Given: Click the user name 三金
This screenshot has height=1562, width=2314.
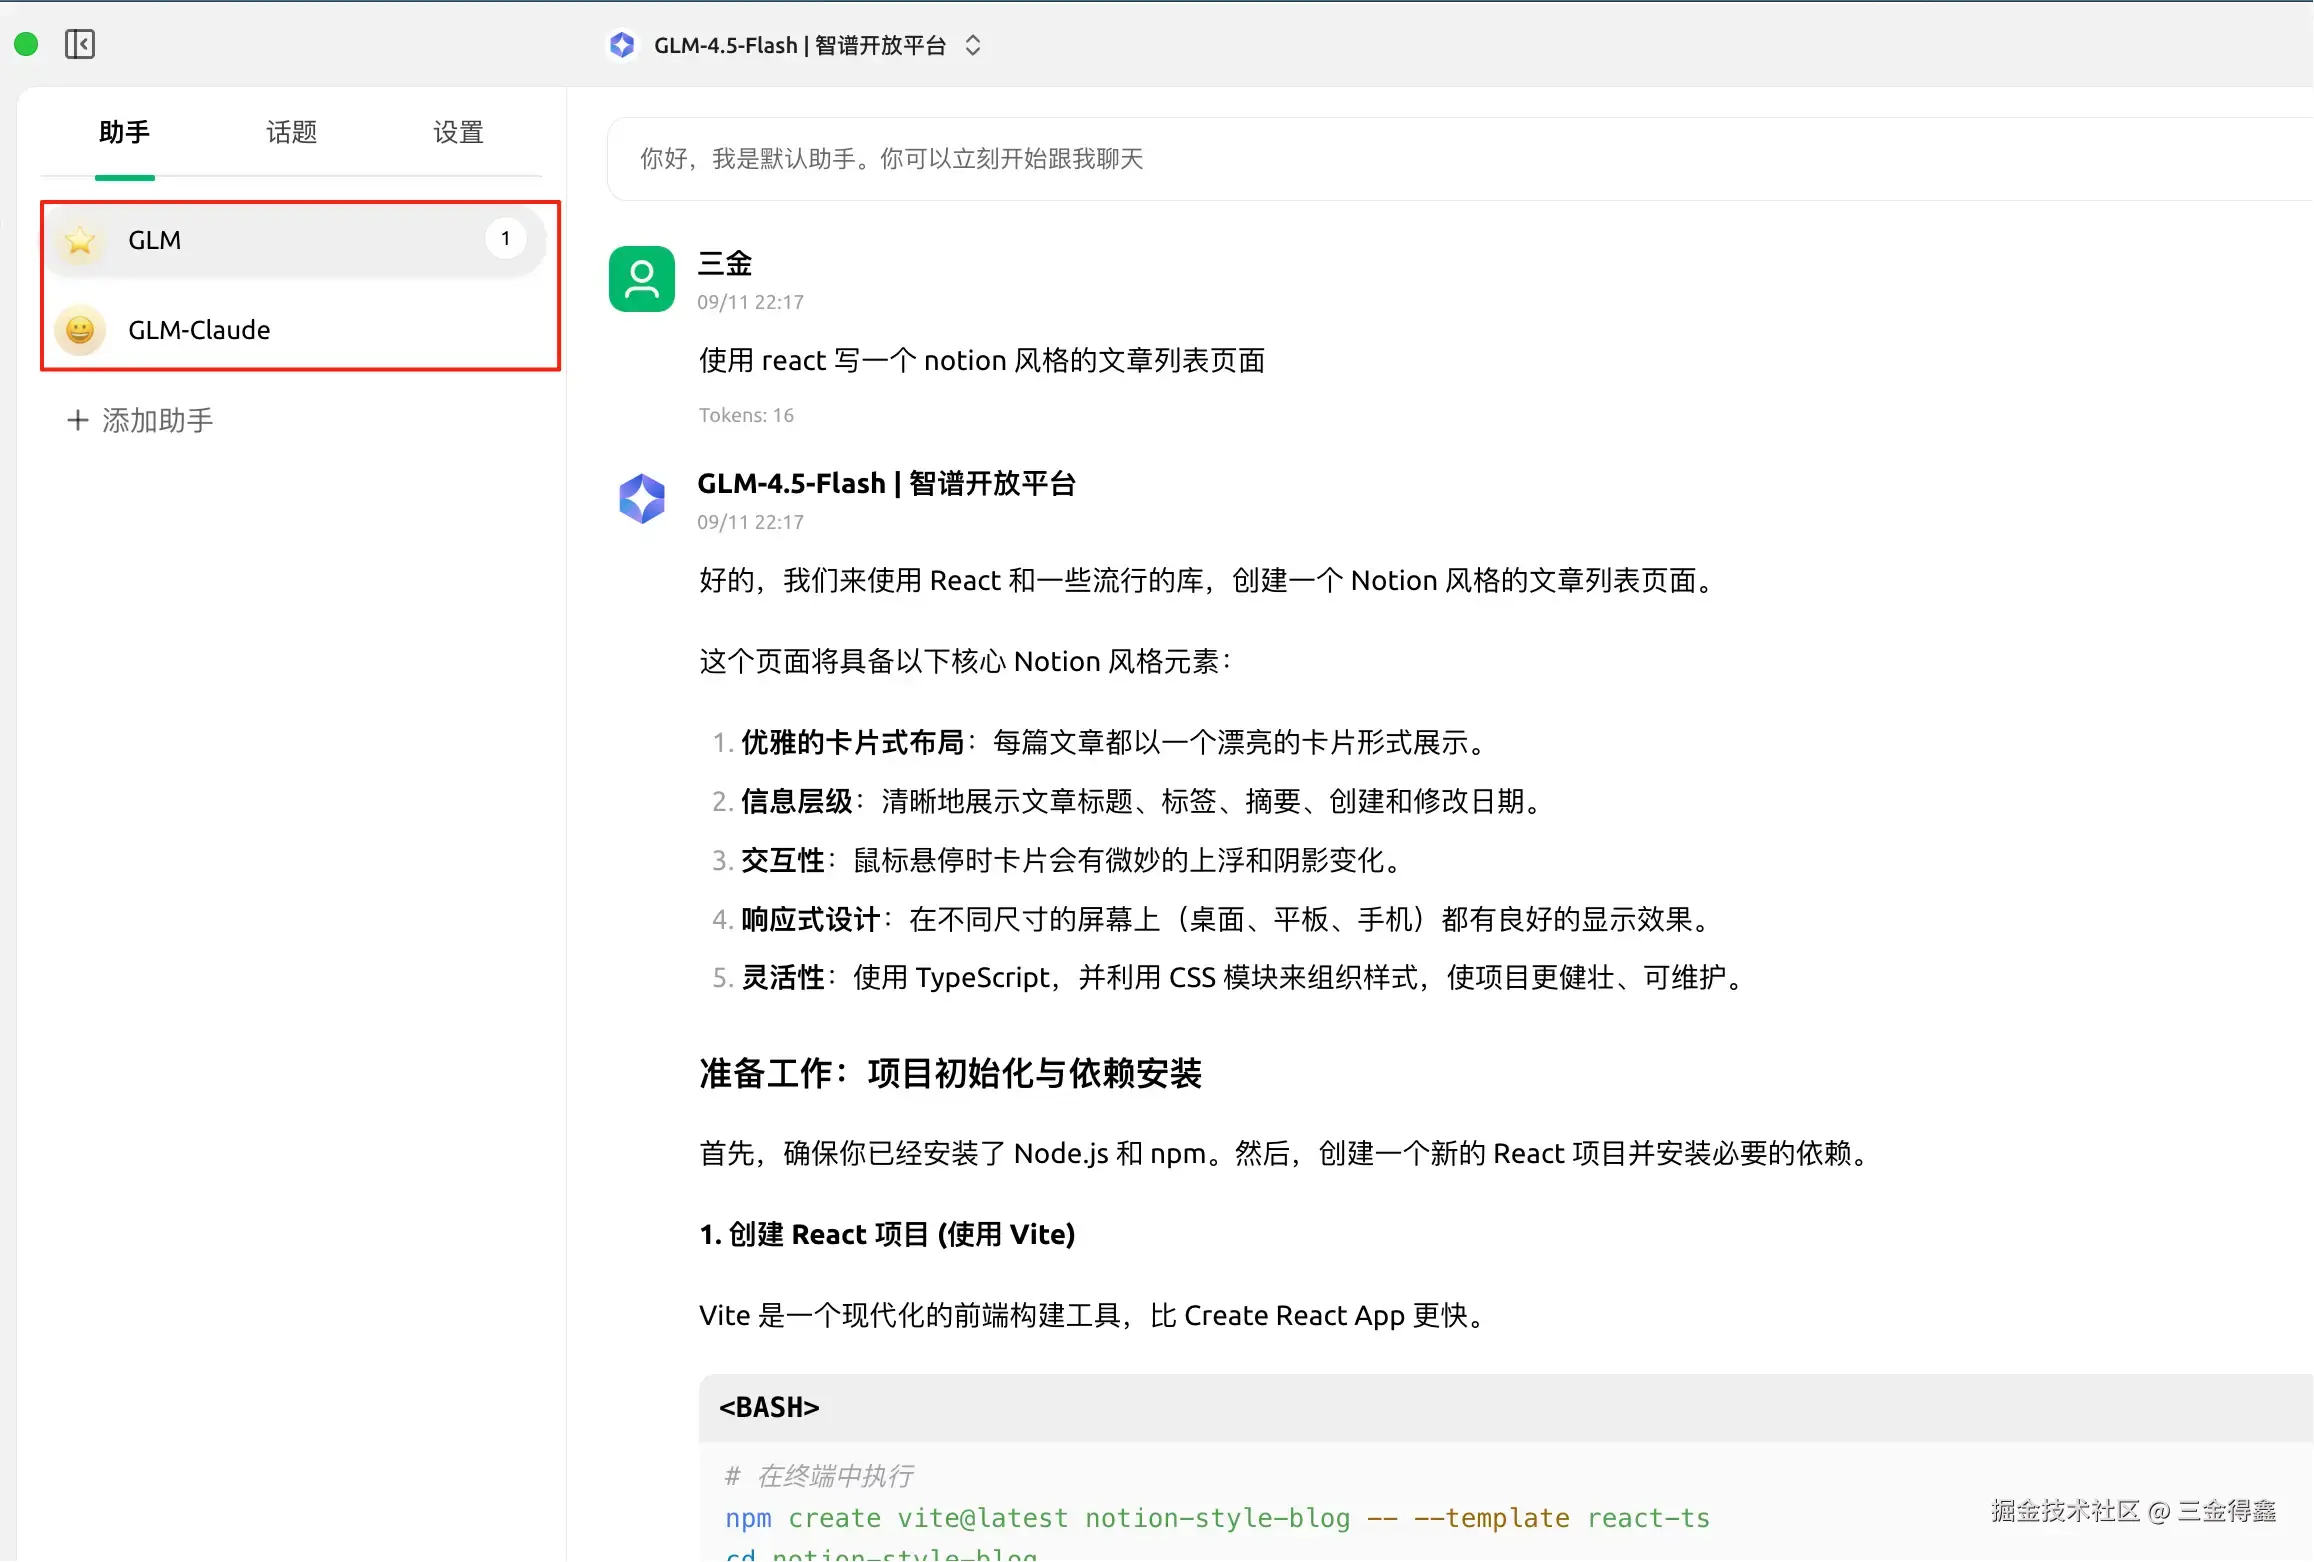Looking at the screenshot, I should pos(724,263).
